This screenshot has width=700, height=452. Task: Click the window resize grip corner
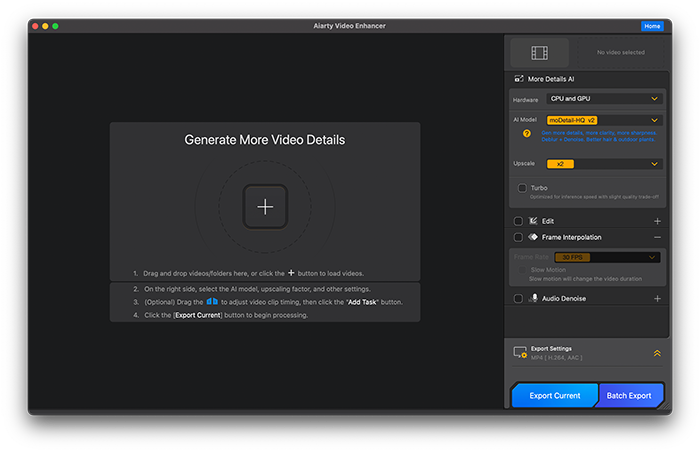[x=665, y=404]
